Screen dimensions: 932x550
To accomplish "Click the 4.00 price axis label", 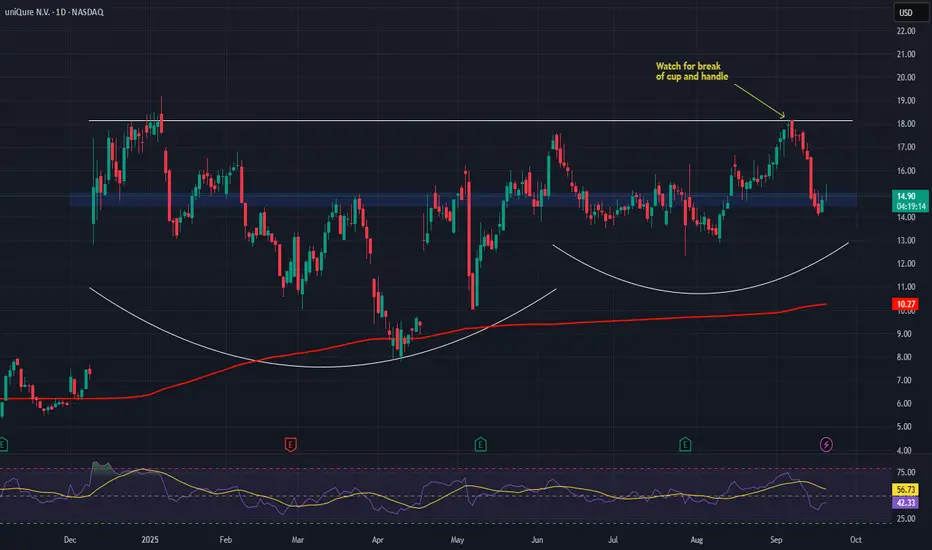I will tap(904, 450).
